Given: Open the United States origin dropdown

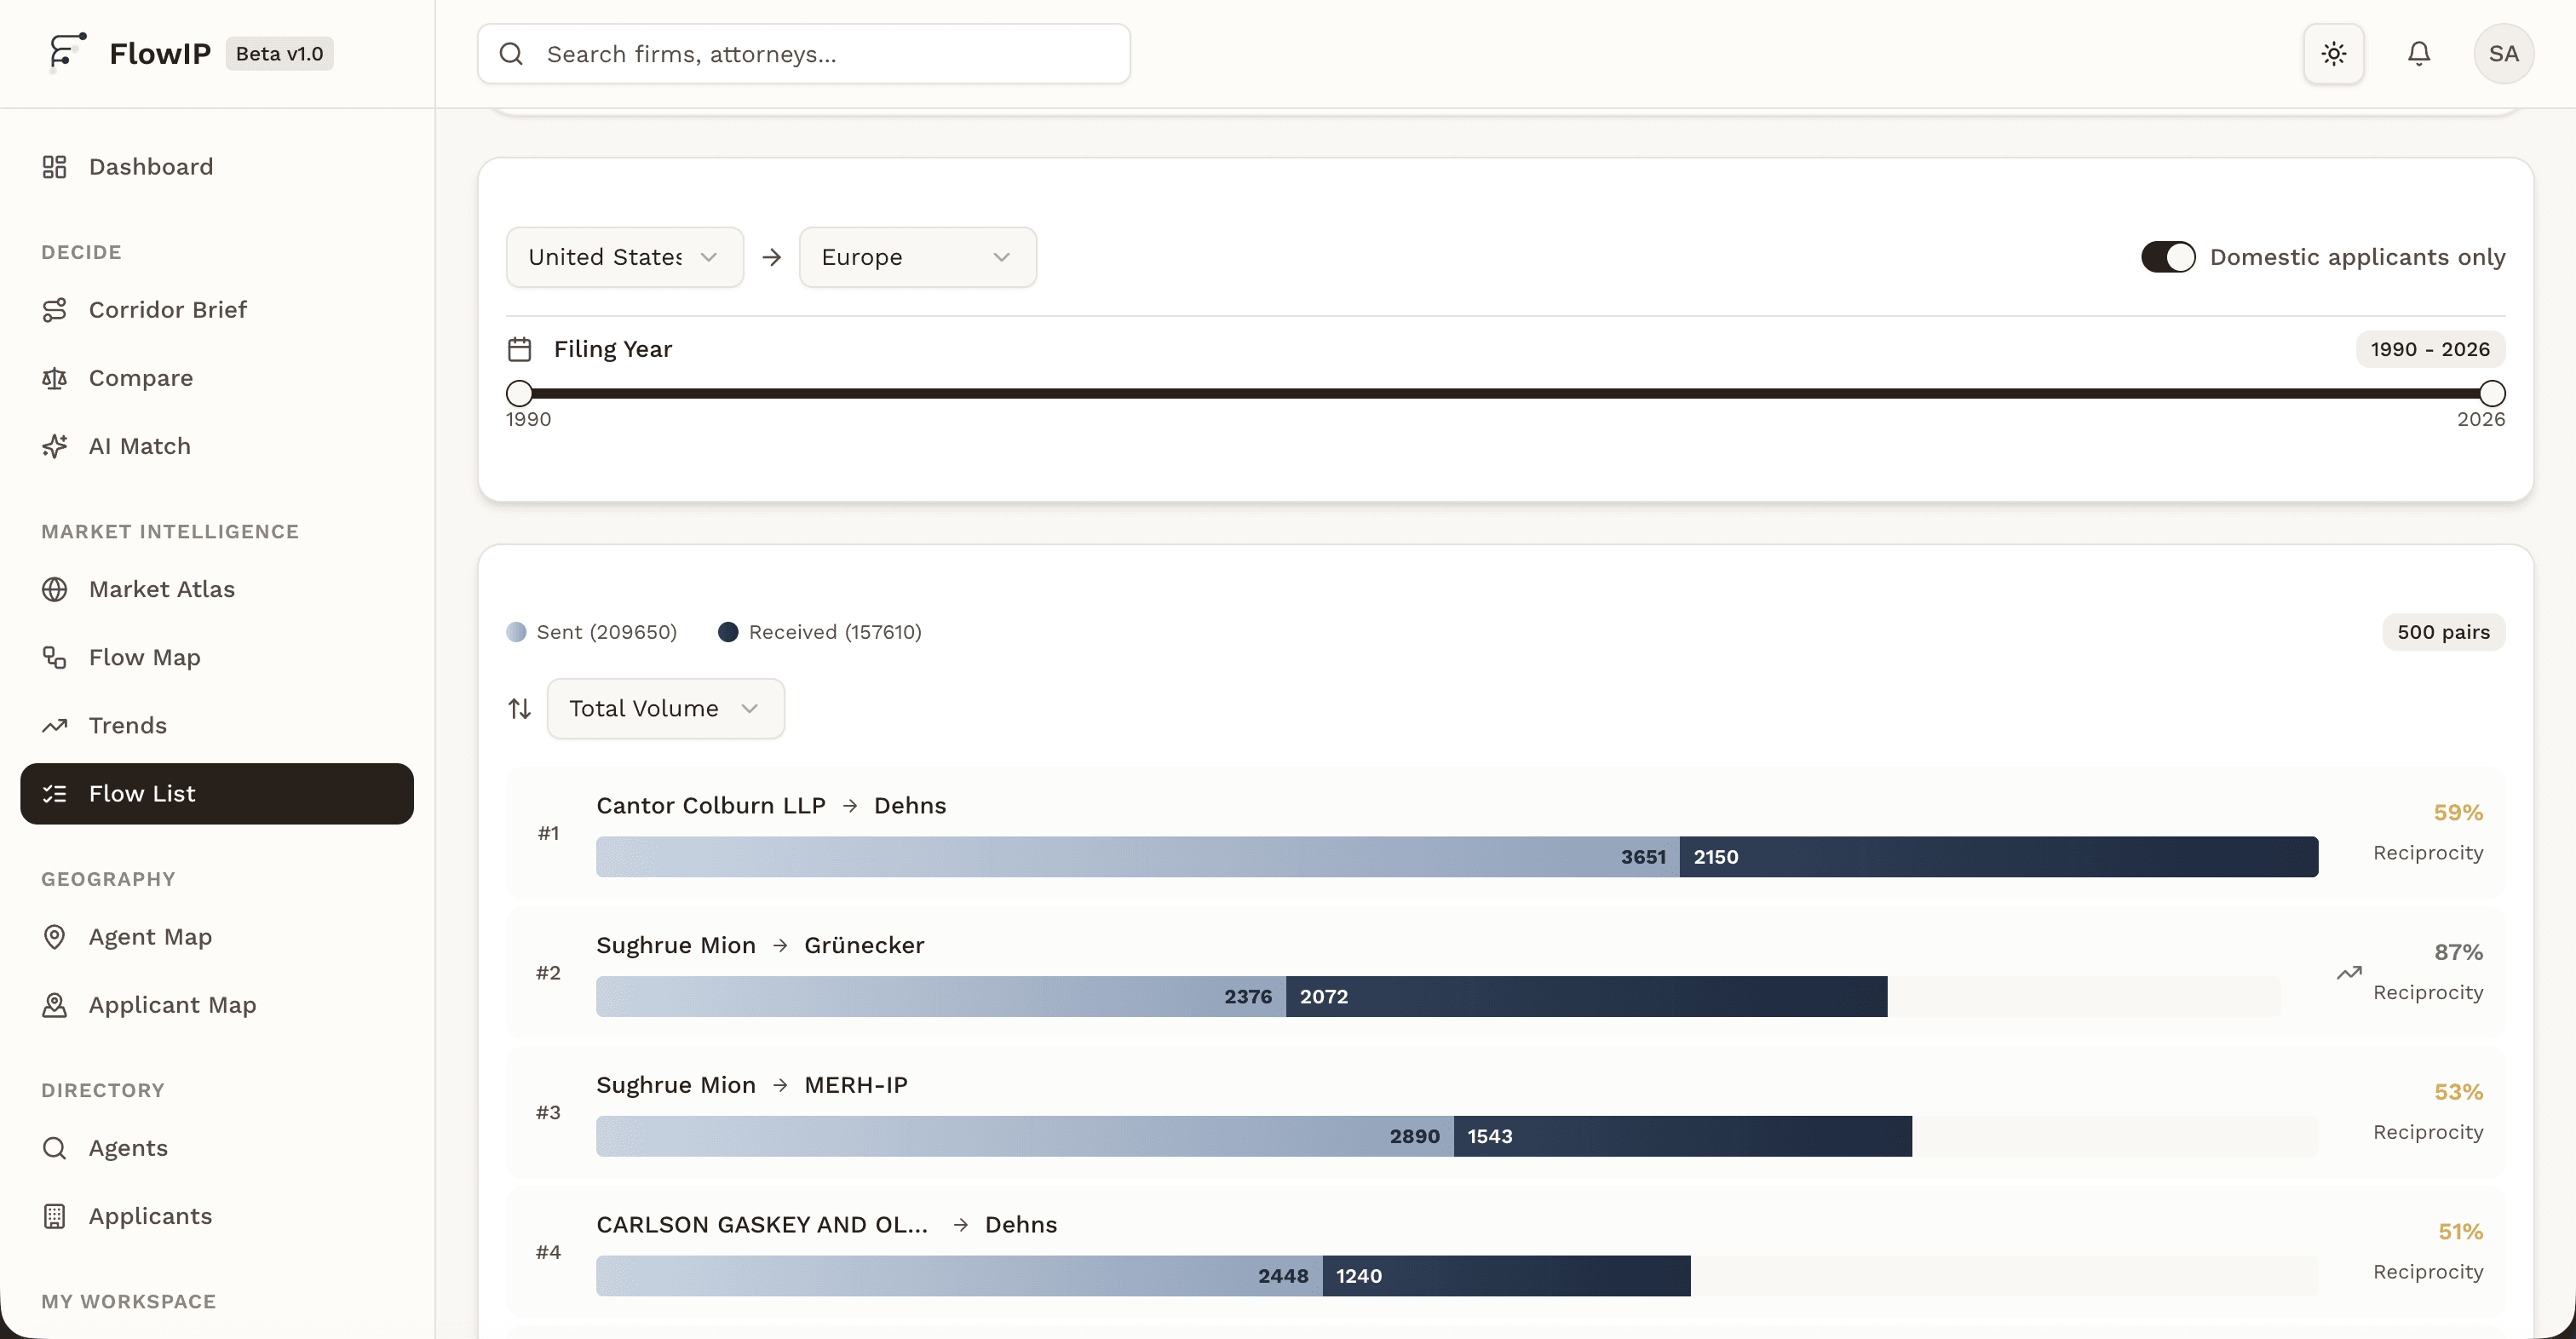Looking at the screenshot, I should [624, 257].
